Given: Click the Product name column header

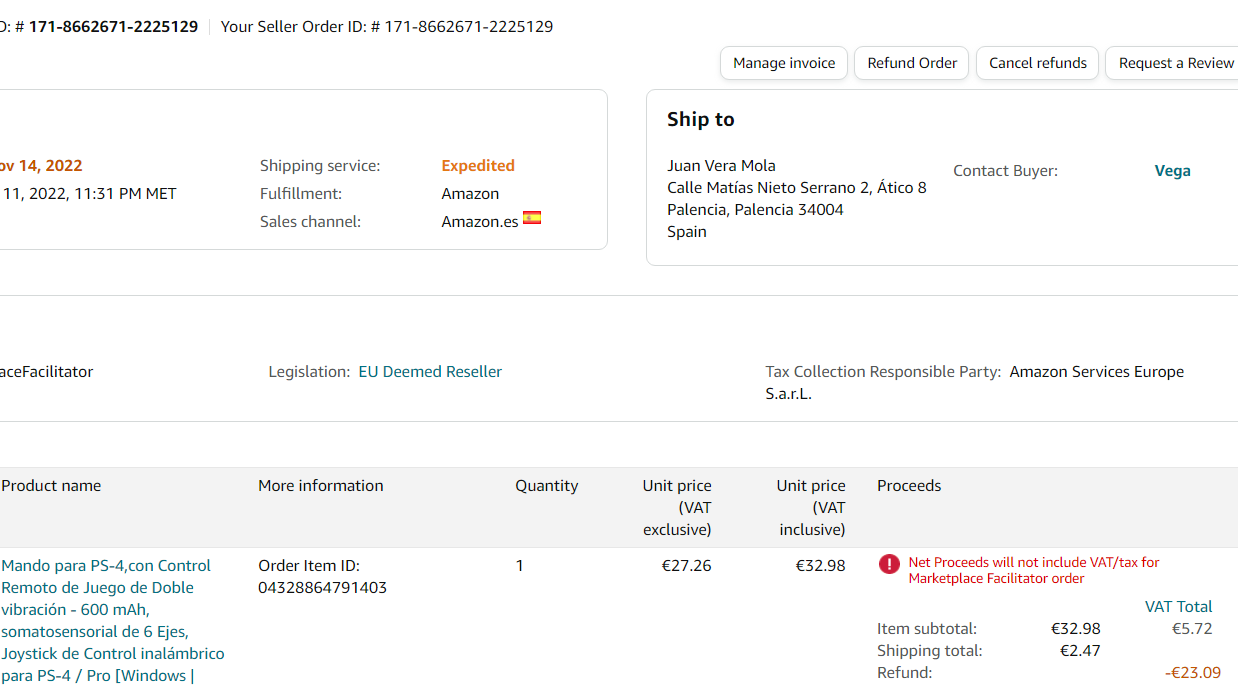Looking at the screenshot, I should (51, 486).
